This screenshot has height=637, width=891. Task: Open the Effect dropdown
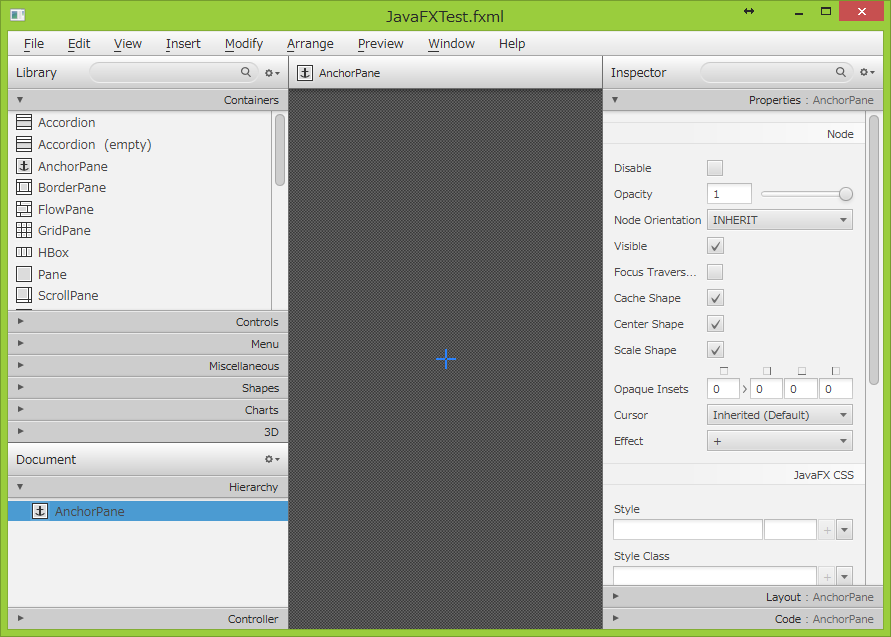(x=780, y=441)
